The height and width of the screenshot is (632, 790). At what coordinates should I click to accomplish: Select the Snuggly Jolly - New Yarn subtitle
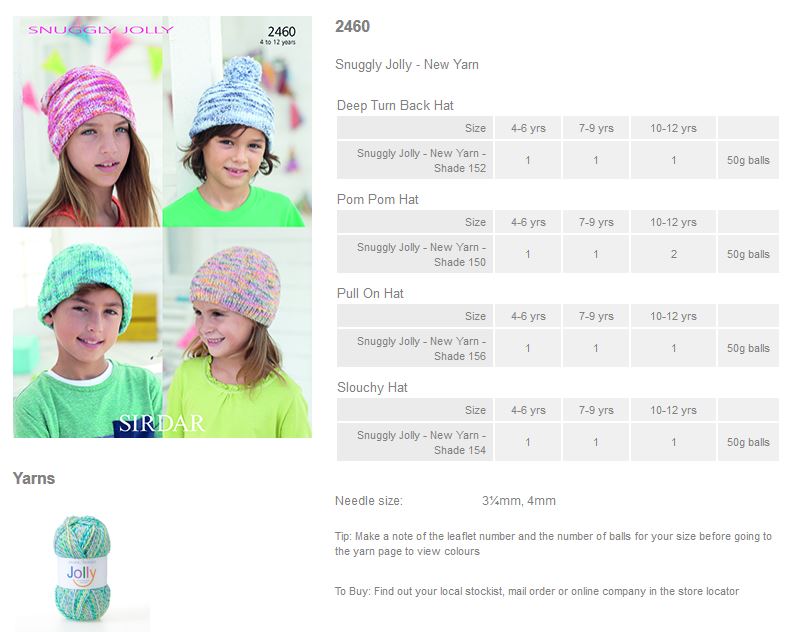407,65
